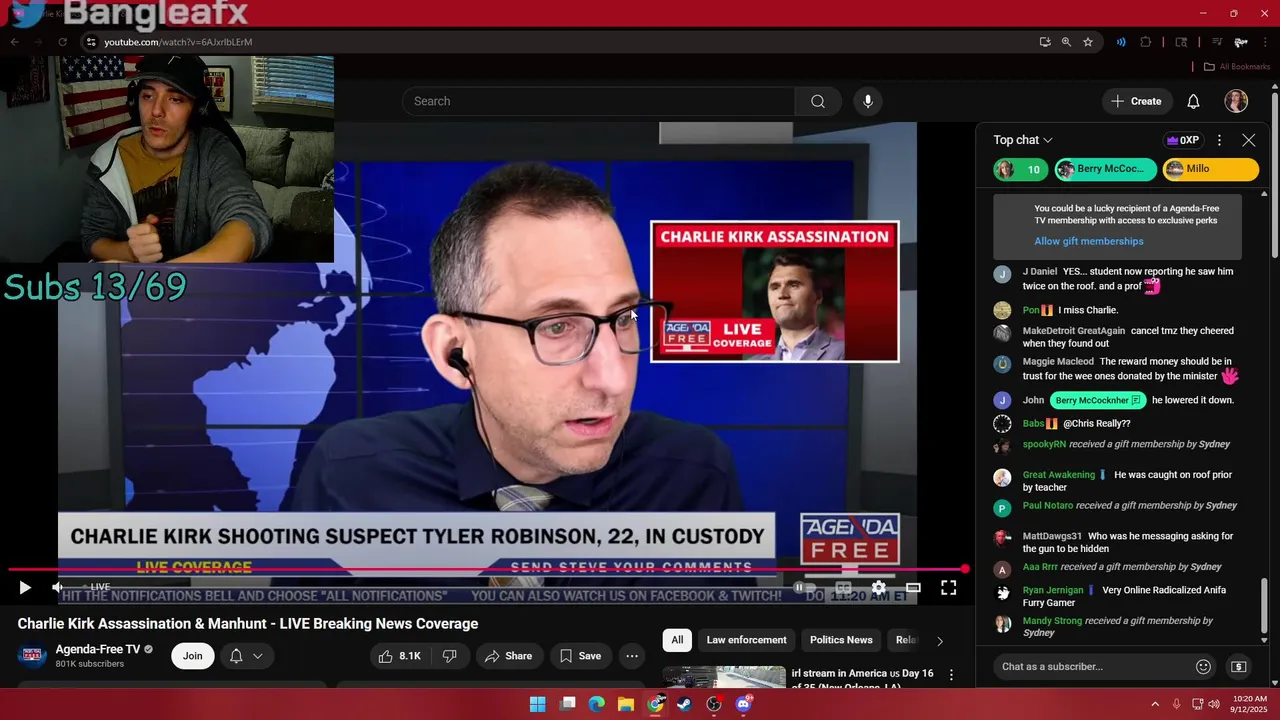The width and height of the screenshot is (1280, 720).
Task: Toggle autoplay switch in player controls
Action: point(805,588)
